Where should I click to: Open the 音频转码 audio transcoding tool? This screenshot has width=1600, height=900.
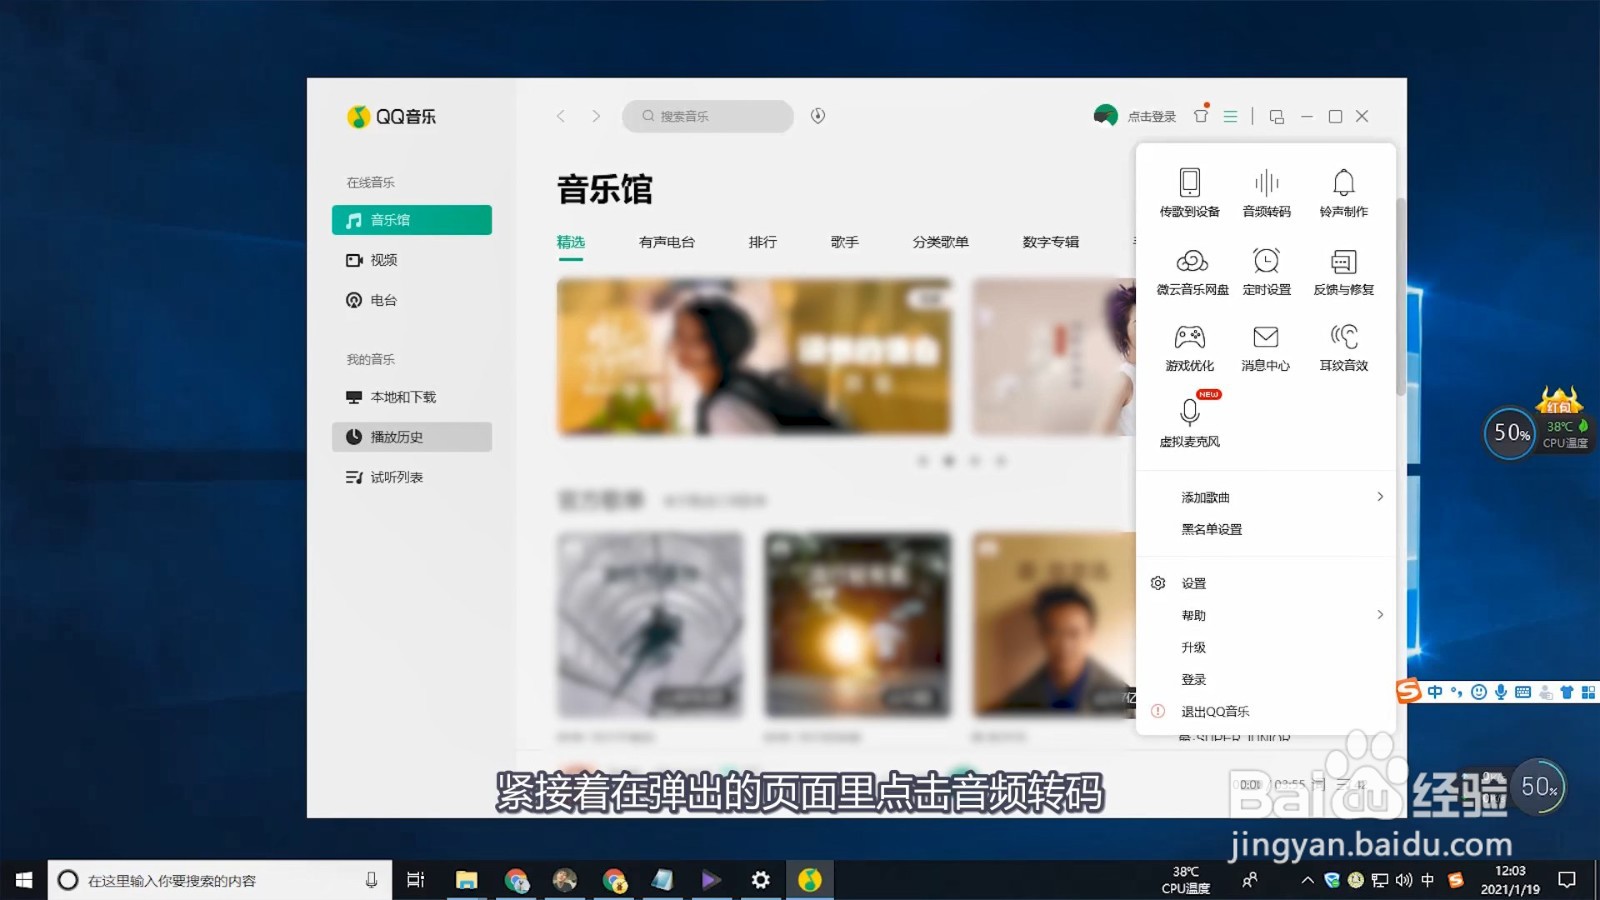(1265, 192)
